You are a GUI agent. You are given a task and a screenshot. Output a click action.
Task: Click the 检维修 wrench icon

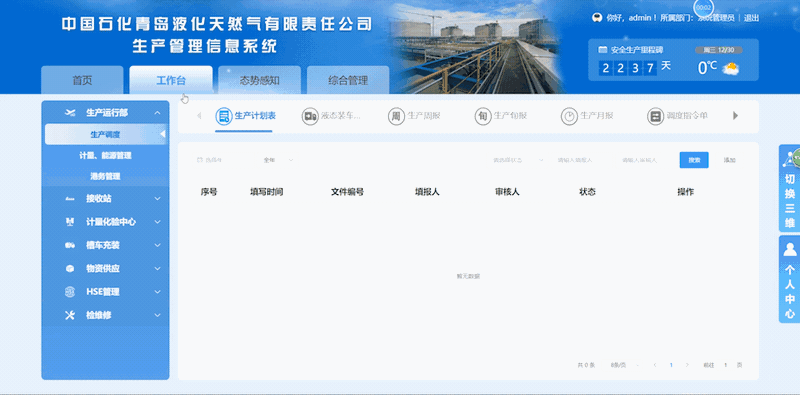click(x=70, y=315)
